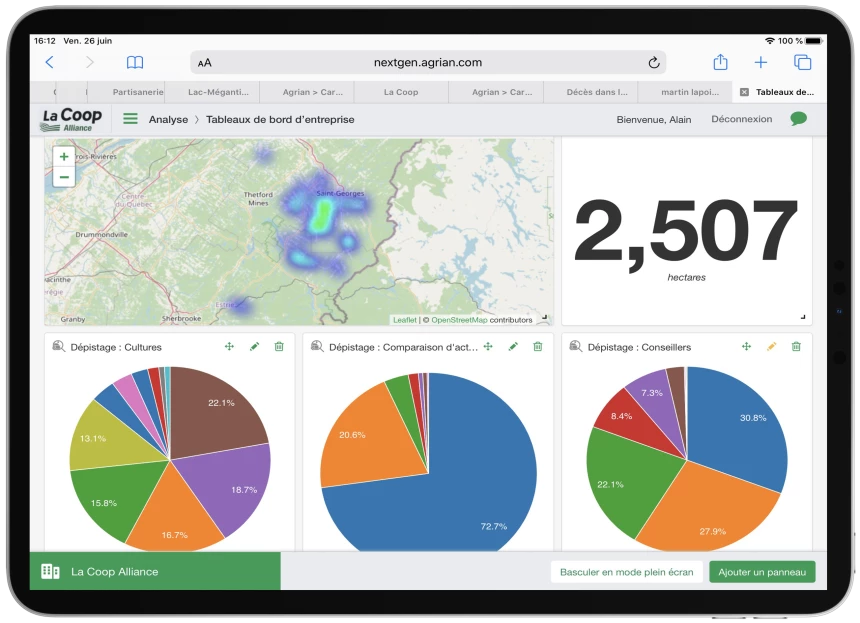860x623 pixels.
Task: Zoom in on the heatmap map
Action: (64, 157)
